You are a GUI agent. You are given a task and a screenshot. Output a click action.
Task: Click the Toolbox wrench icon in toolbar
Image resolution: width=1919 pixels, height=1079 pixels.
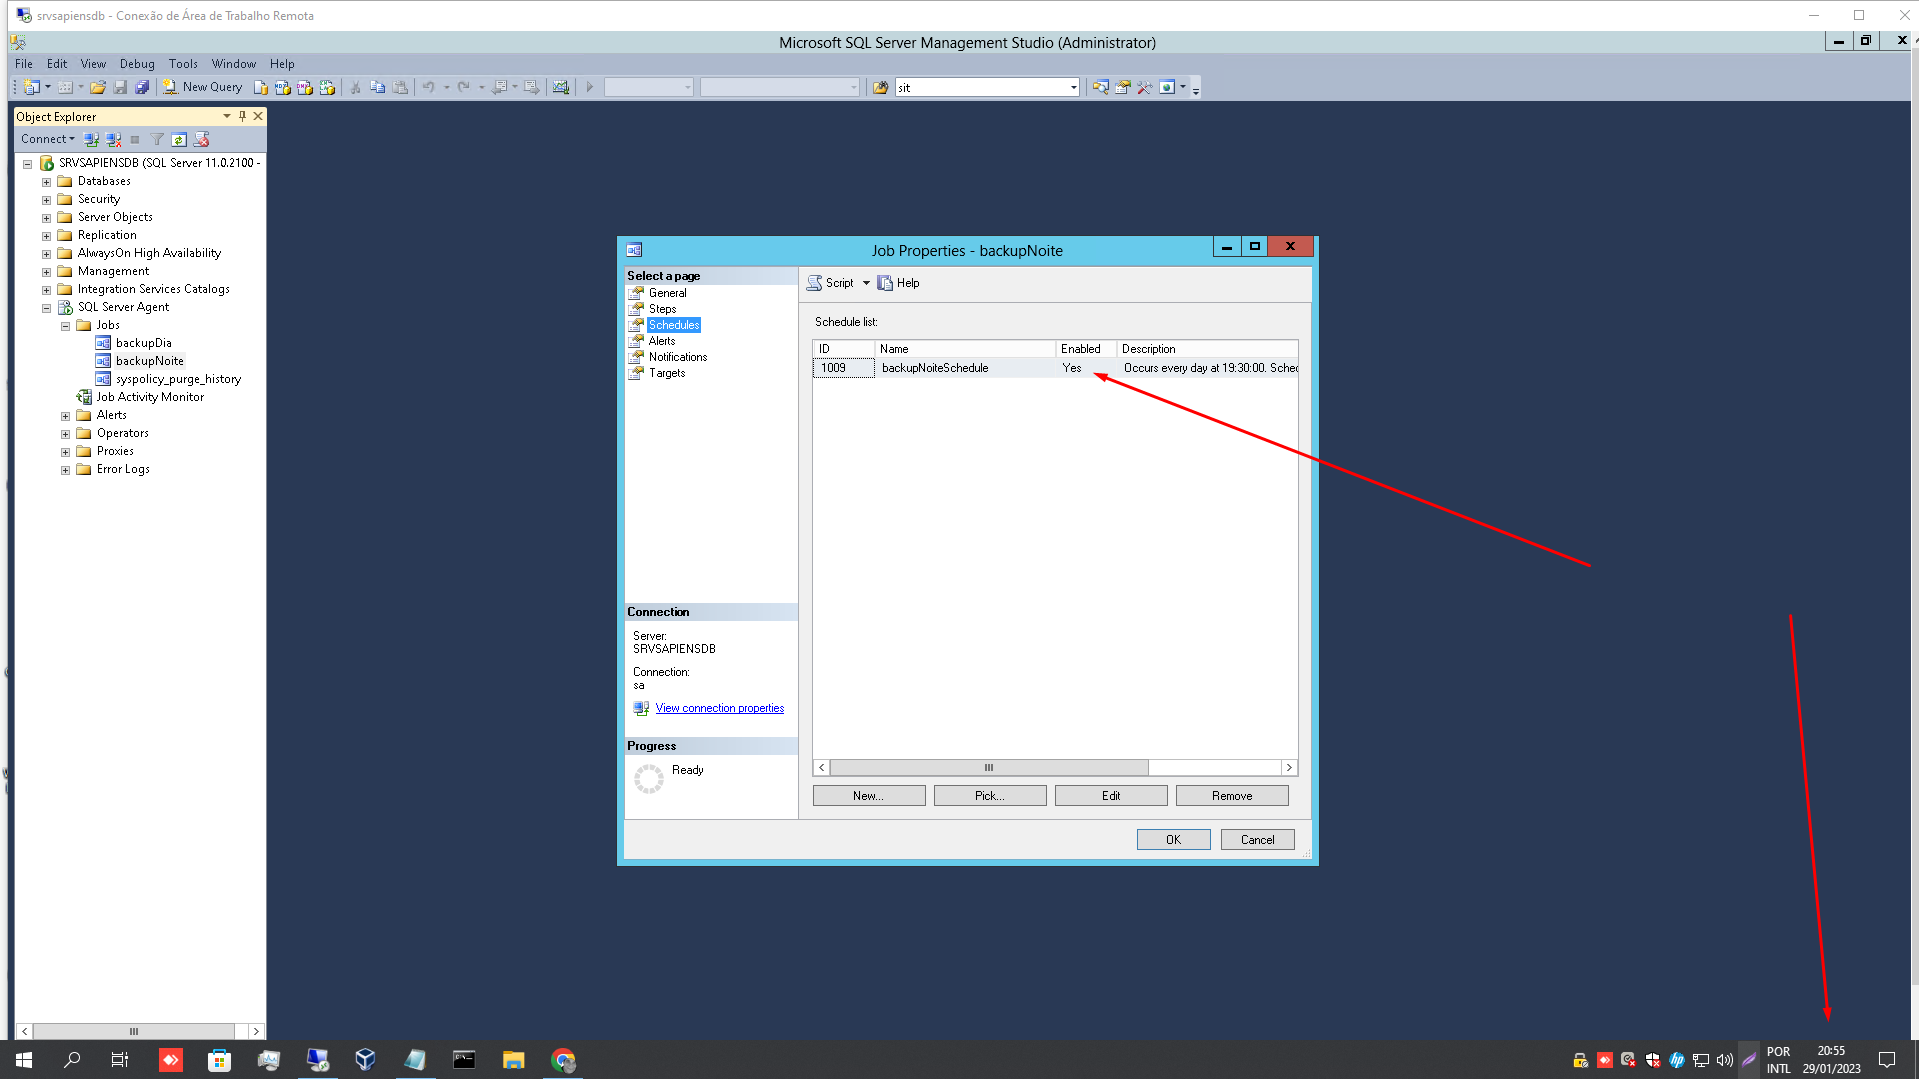coord(1144,87)
